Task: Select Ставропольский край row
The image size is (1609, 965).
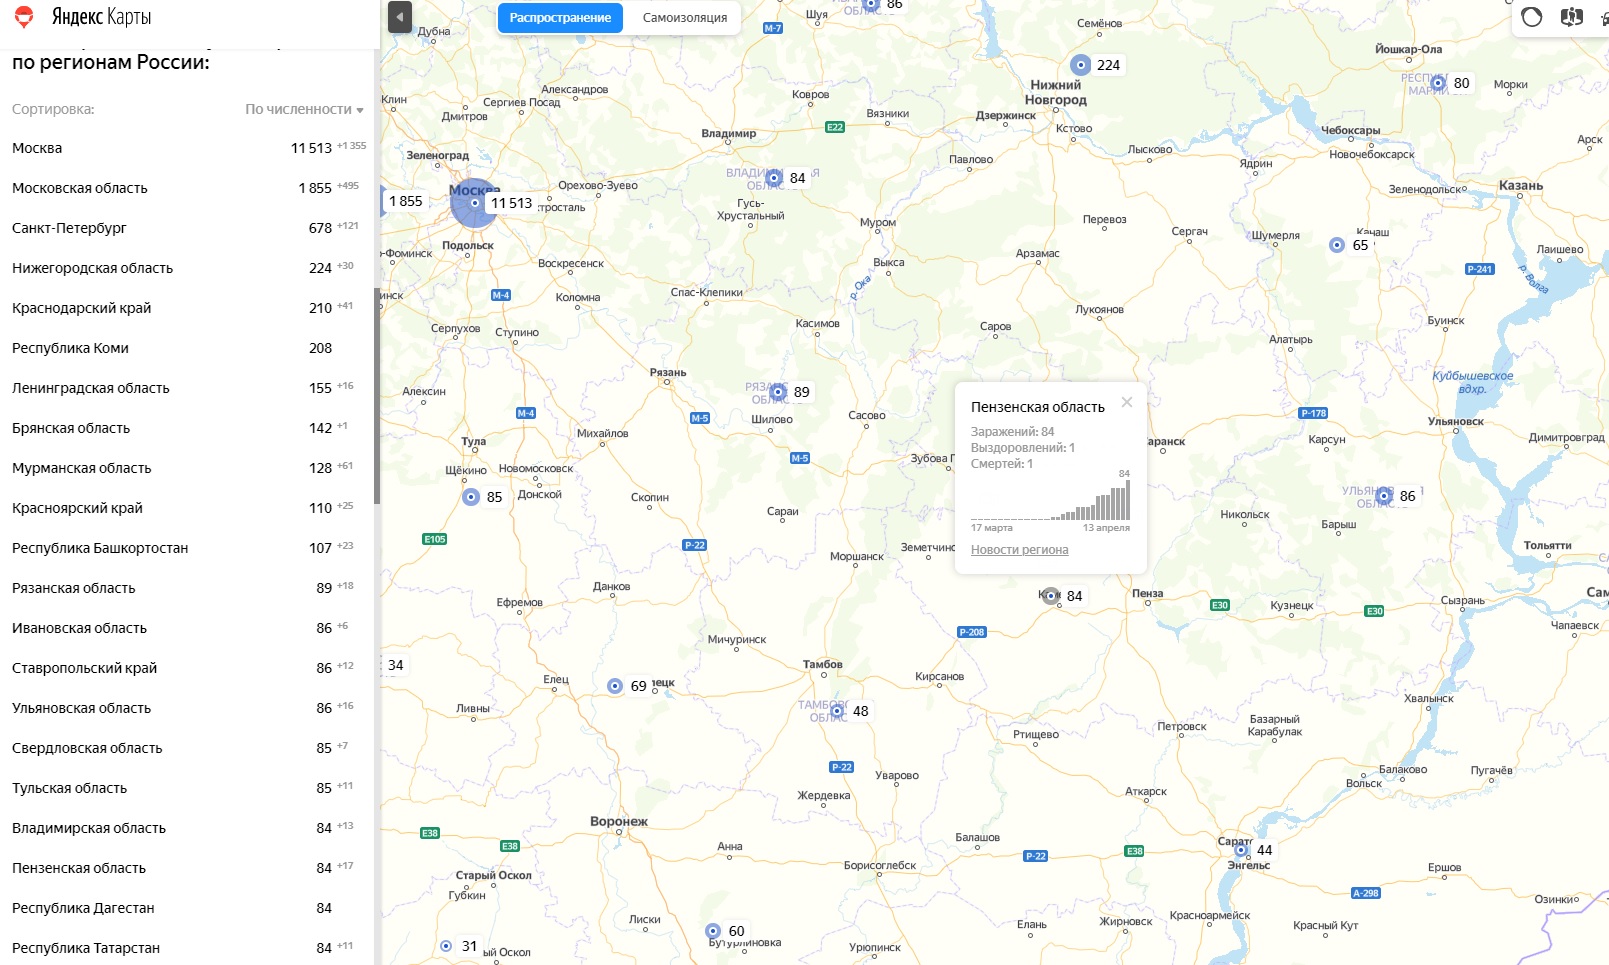Action: click(x=188, y=668)
